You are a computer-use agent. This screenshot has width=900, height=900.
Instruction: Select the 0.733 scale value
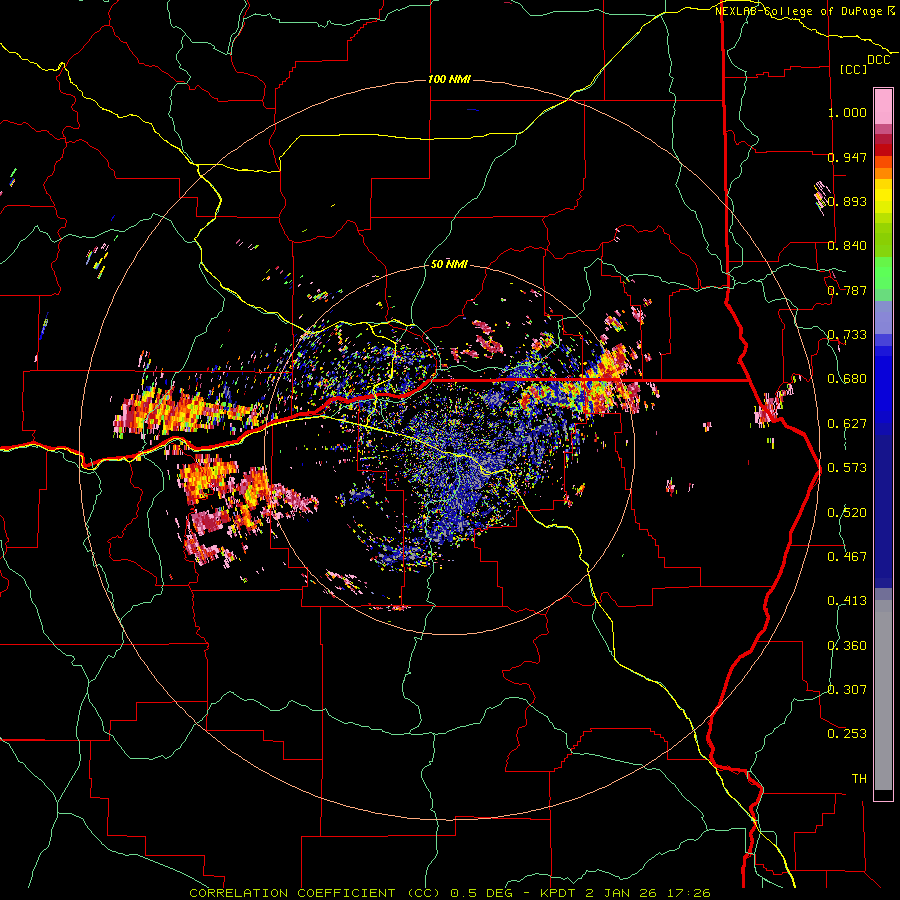(847, 335)
